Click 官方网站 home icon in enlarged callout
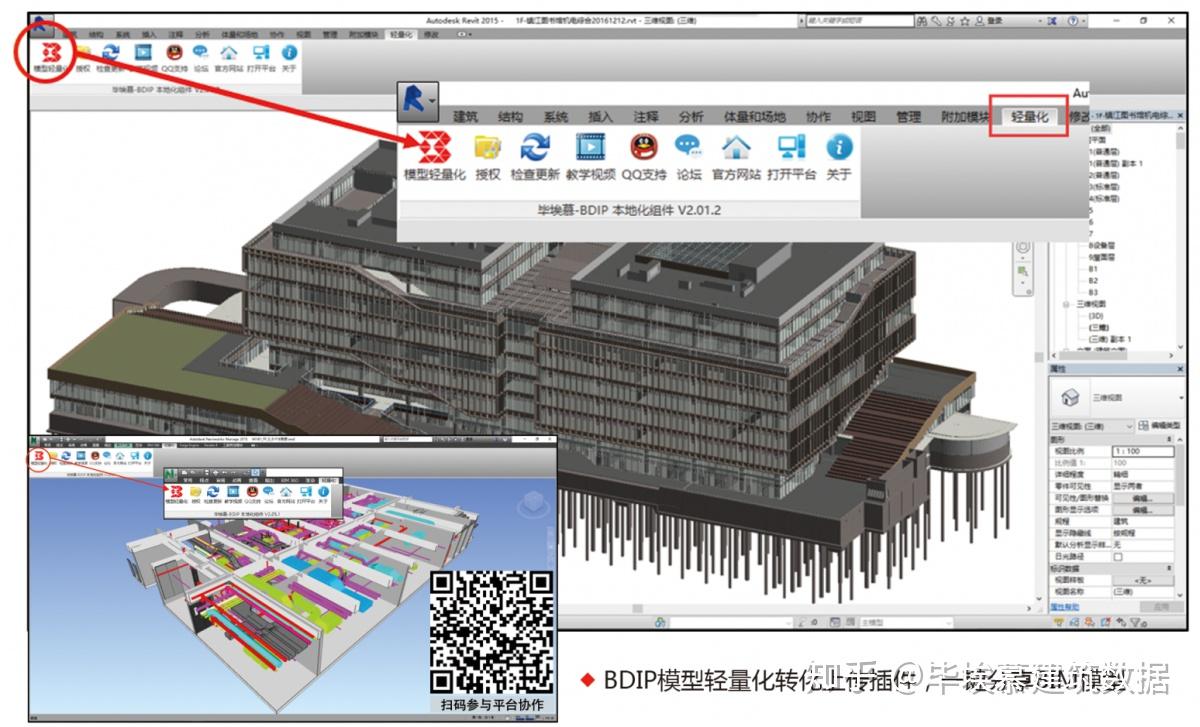Image resolution: width=1200 pixels, height=727 pixels. click(x=737, y=147)
